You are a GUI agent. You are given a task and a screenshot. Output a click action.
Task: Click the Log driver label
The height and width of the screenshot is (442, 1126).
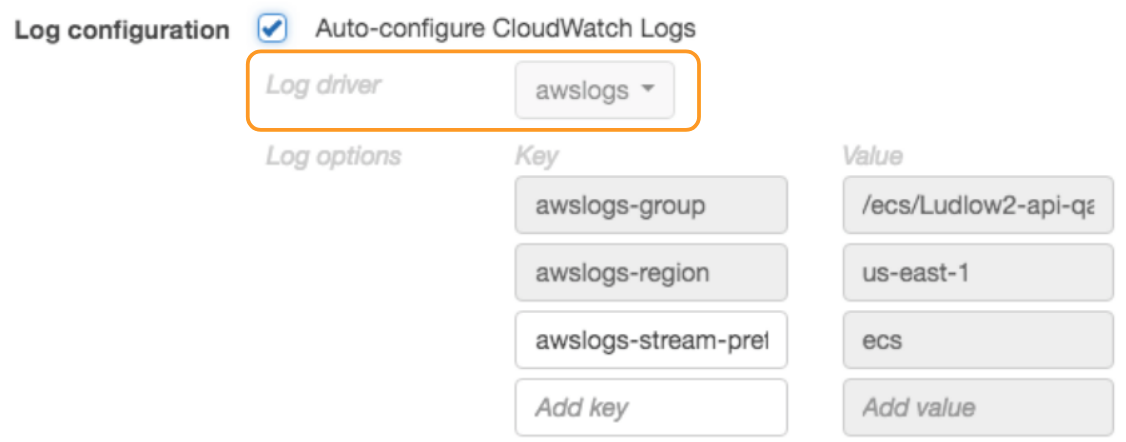(x=323, y=85)
